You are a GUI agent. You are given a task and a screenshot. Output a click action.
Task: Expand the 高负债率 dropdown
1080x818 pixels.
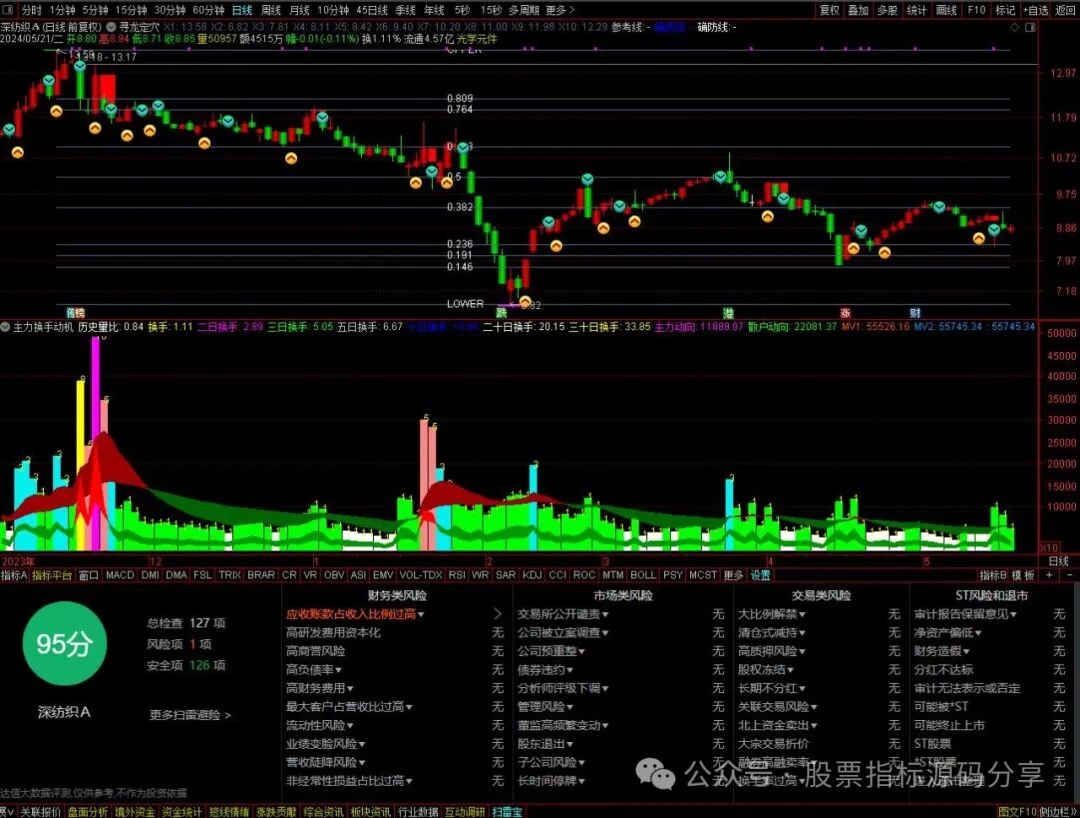[x=313, y=669]
